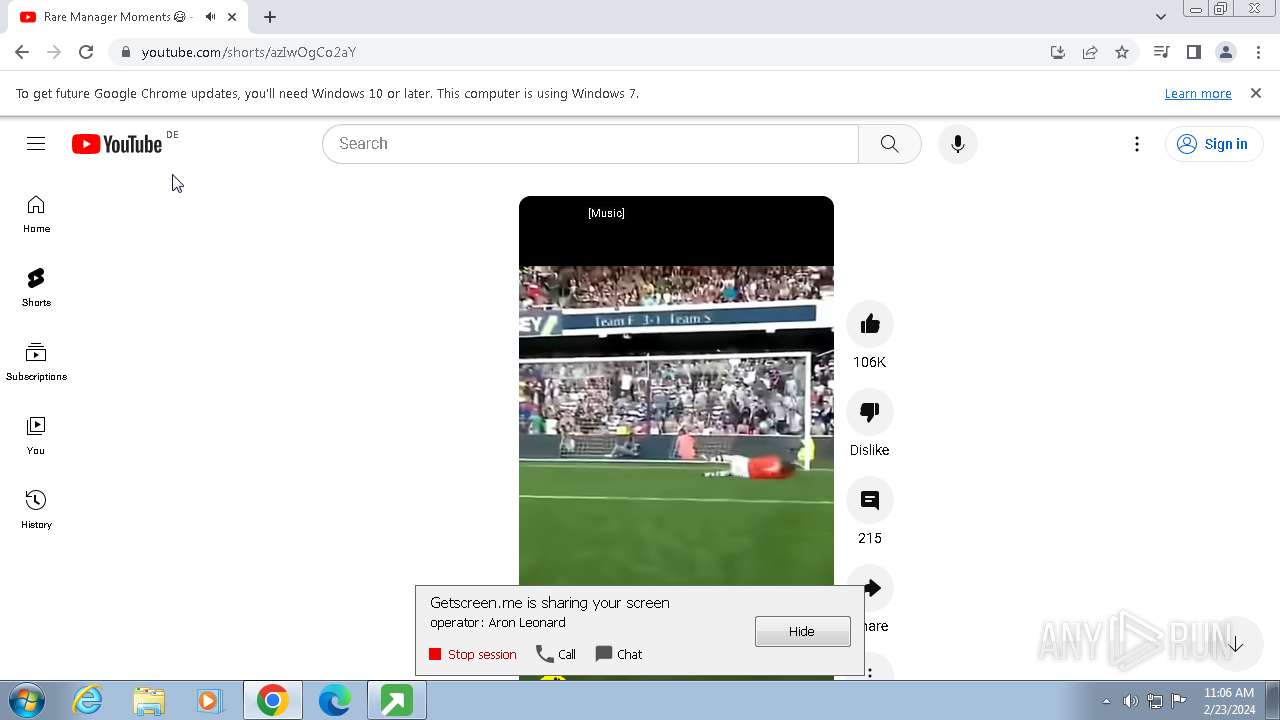This screenshot has width=1280, height=720.
Task: Click the Sign in button
Action: pyautogui.click(x=1212, y=144)
